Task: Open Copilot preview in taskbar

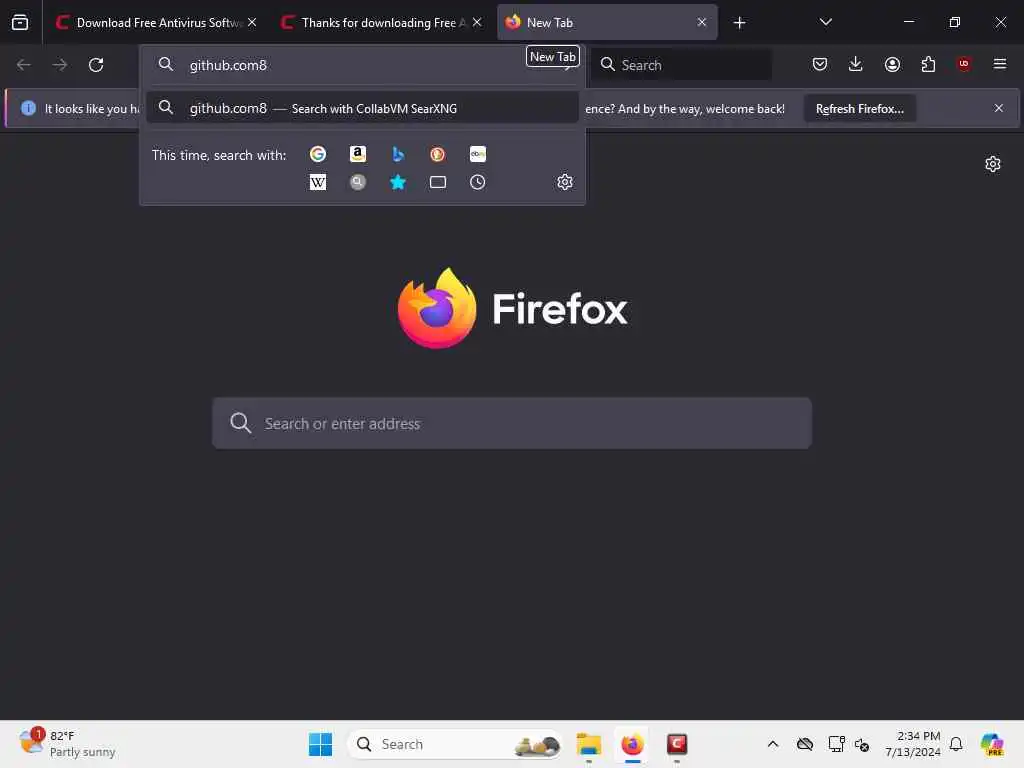Action: click(x=991, y=744)
